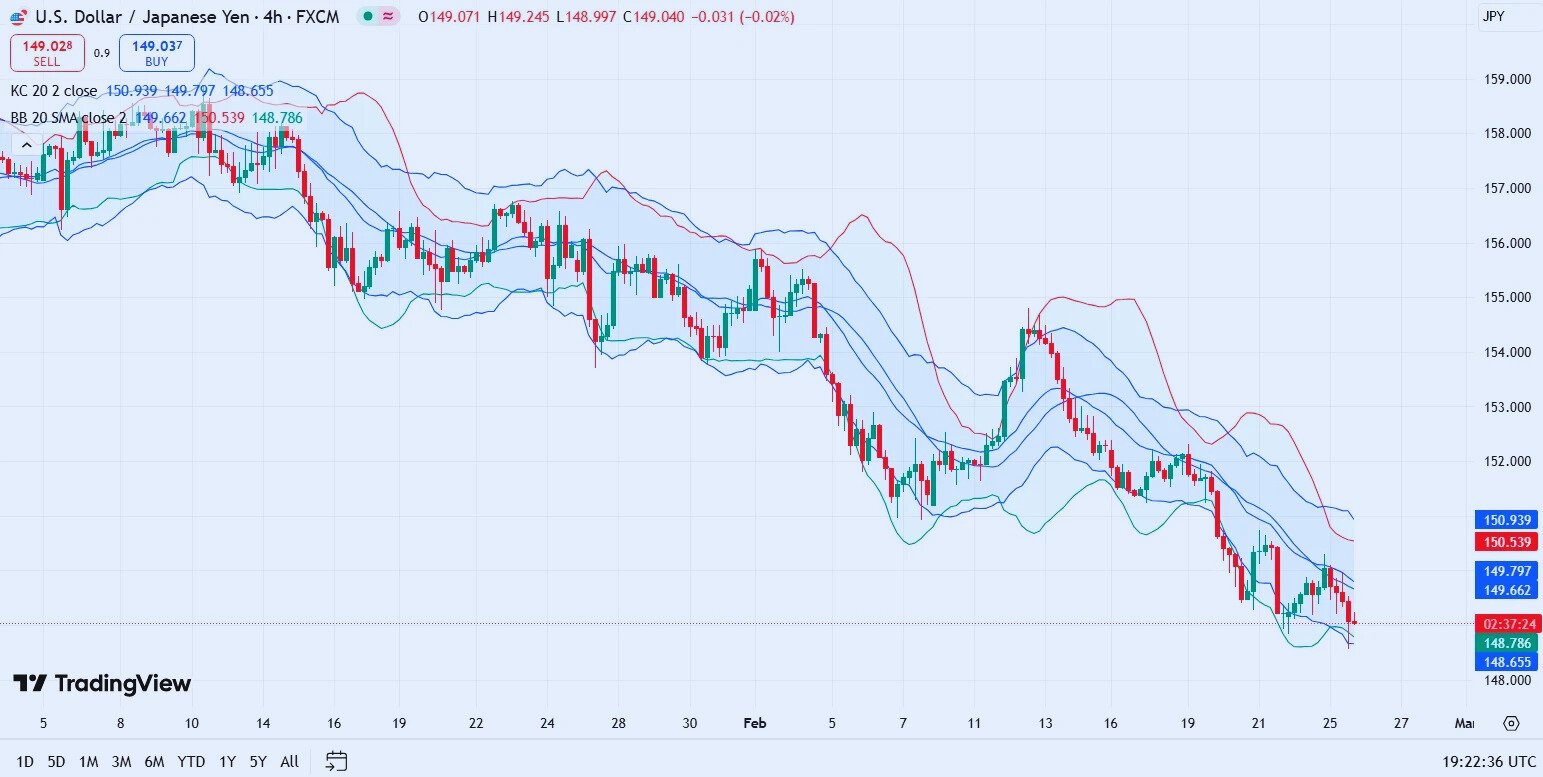This screenshot has height=777, width=1543.
Task: Collapse the legend with the chevron arrow
Action: [26, 143]
